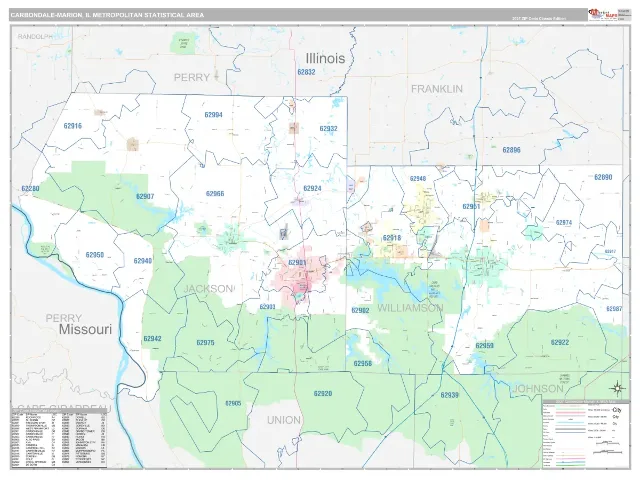640x480 pixels.
Task: Click the map publisher logo
Action: (602, 15)
